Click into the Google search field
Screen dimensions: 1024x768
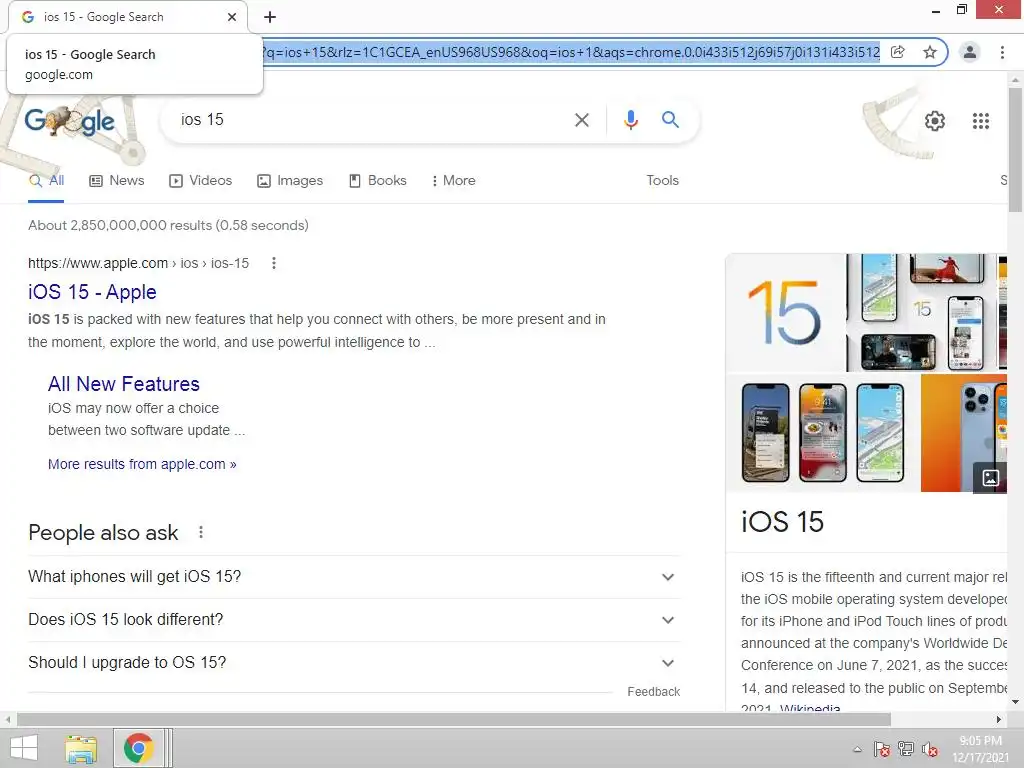(372, 120)
